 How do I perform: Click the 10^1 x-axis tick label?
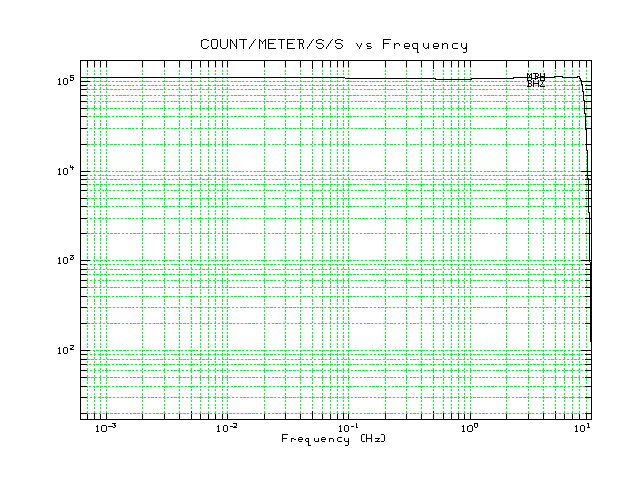click(x=582, y=428)
